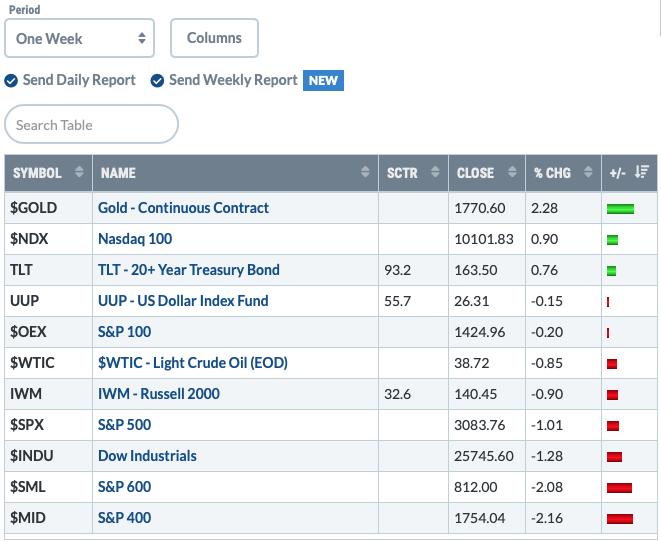
Task: Sort table by CLOSE column arrows
Action: click(x=512, y=172)
